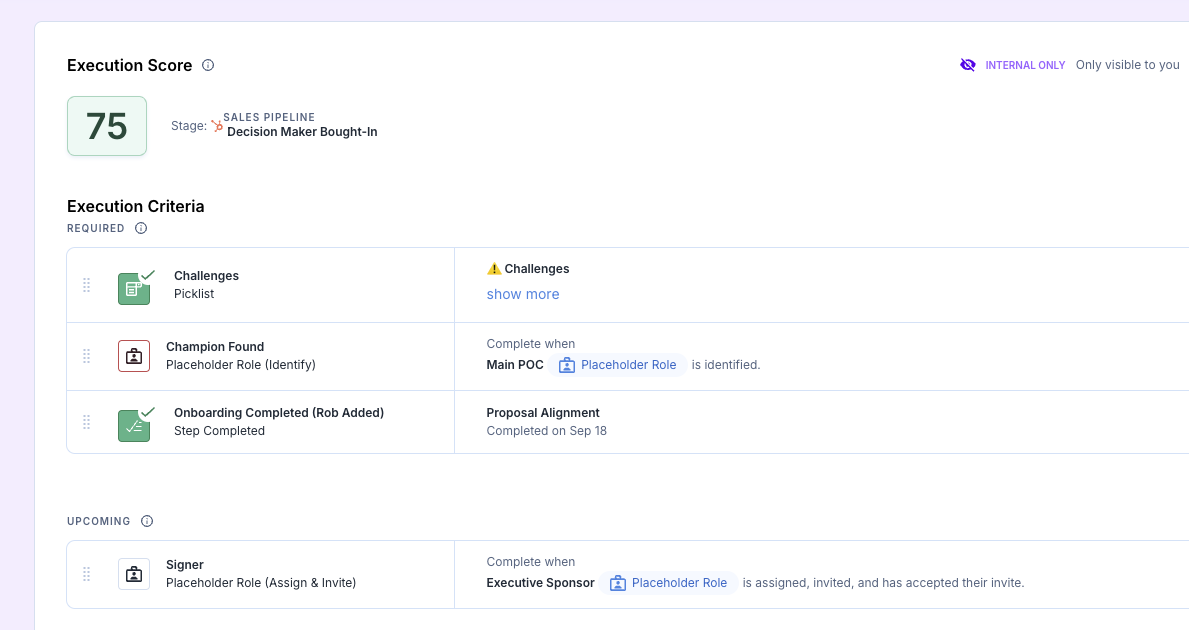This screenshot has width=1189, height=630.
Task: Click the Proposal Alignment text
Action: coord(543,412)
